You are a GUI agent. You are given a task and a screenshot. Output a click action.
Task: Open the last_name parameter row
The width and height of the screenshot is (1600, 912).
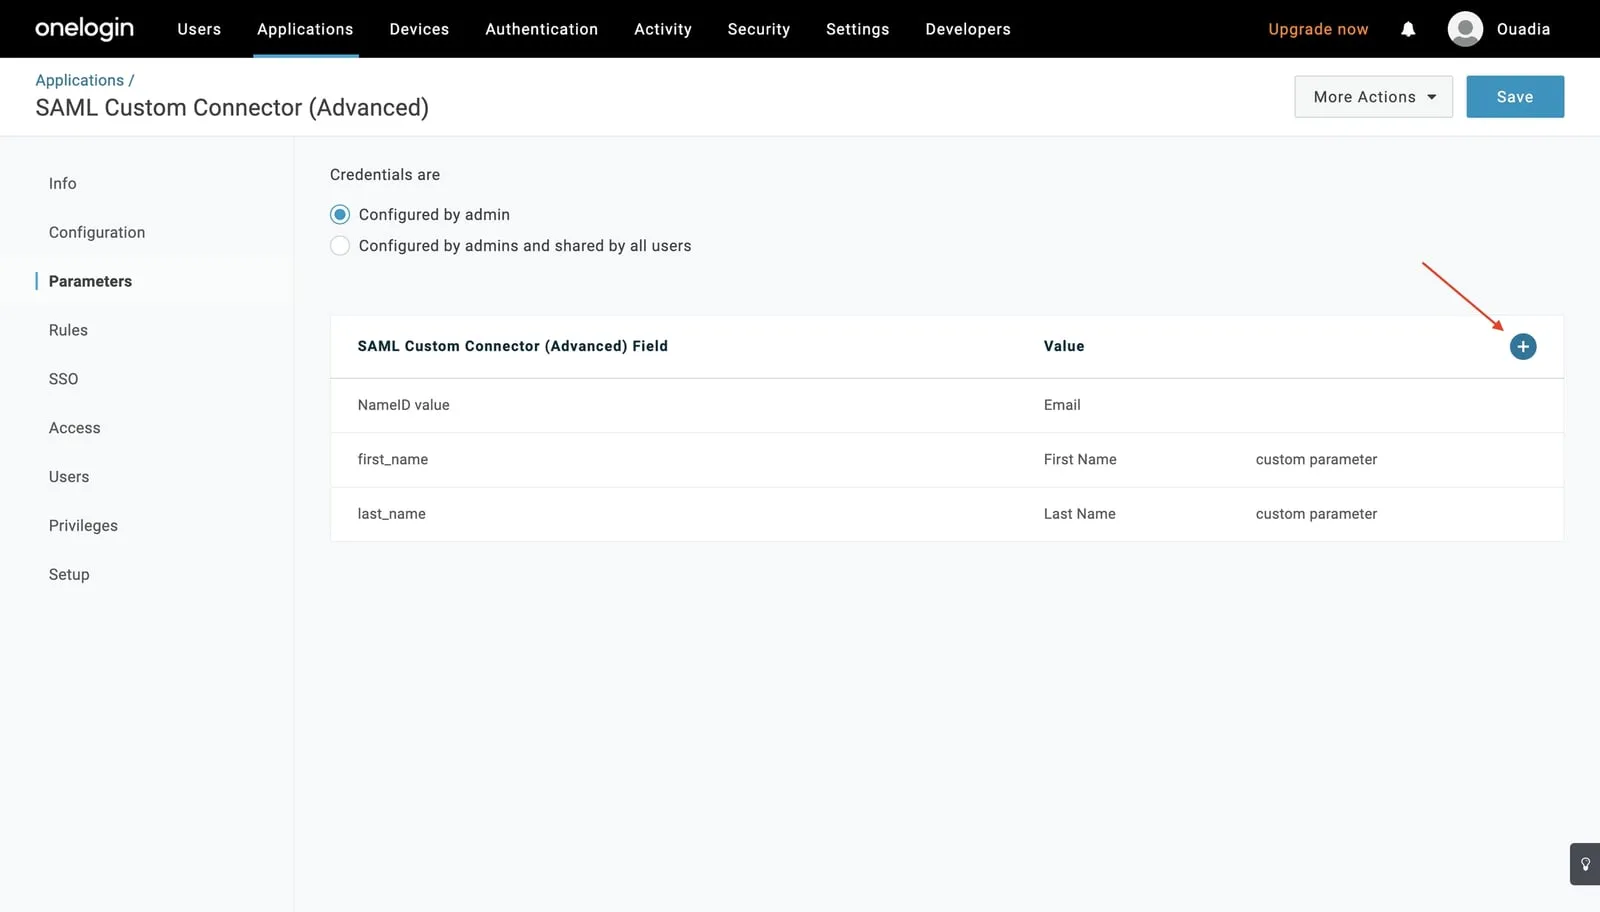click(946, 514)
